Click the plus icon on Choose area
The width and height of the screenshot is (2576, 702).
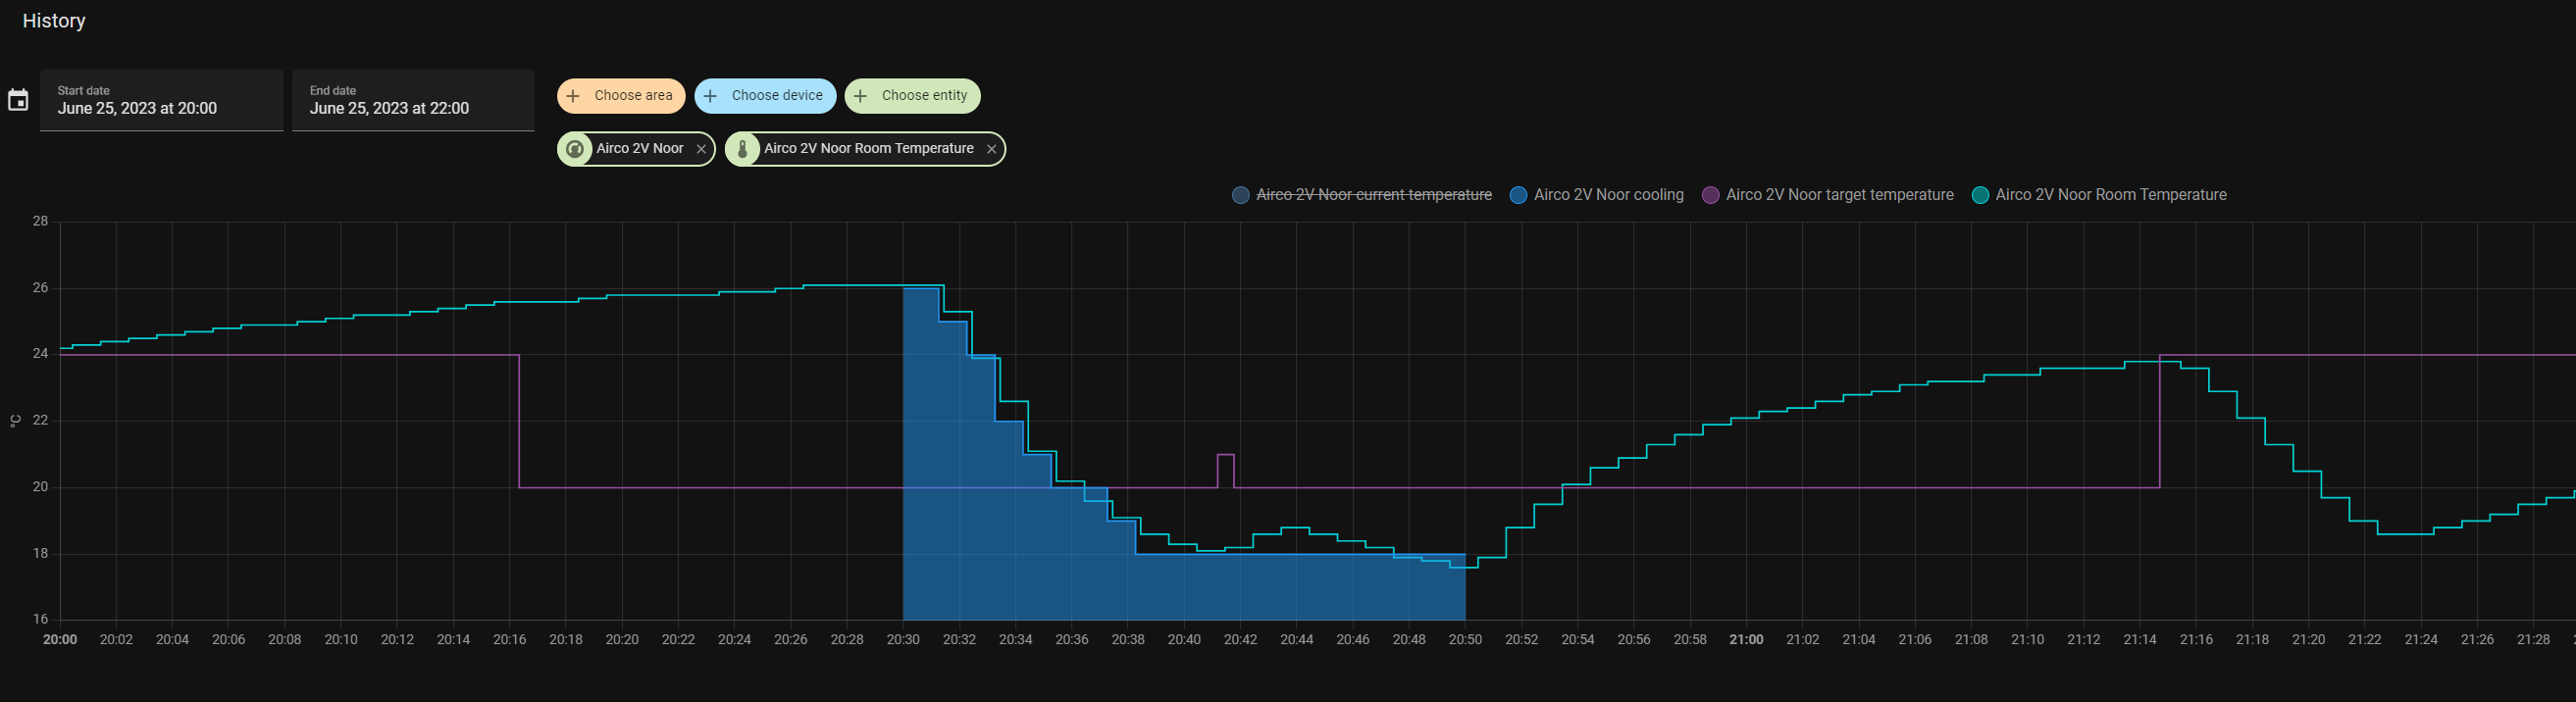(573, 96)
